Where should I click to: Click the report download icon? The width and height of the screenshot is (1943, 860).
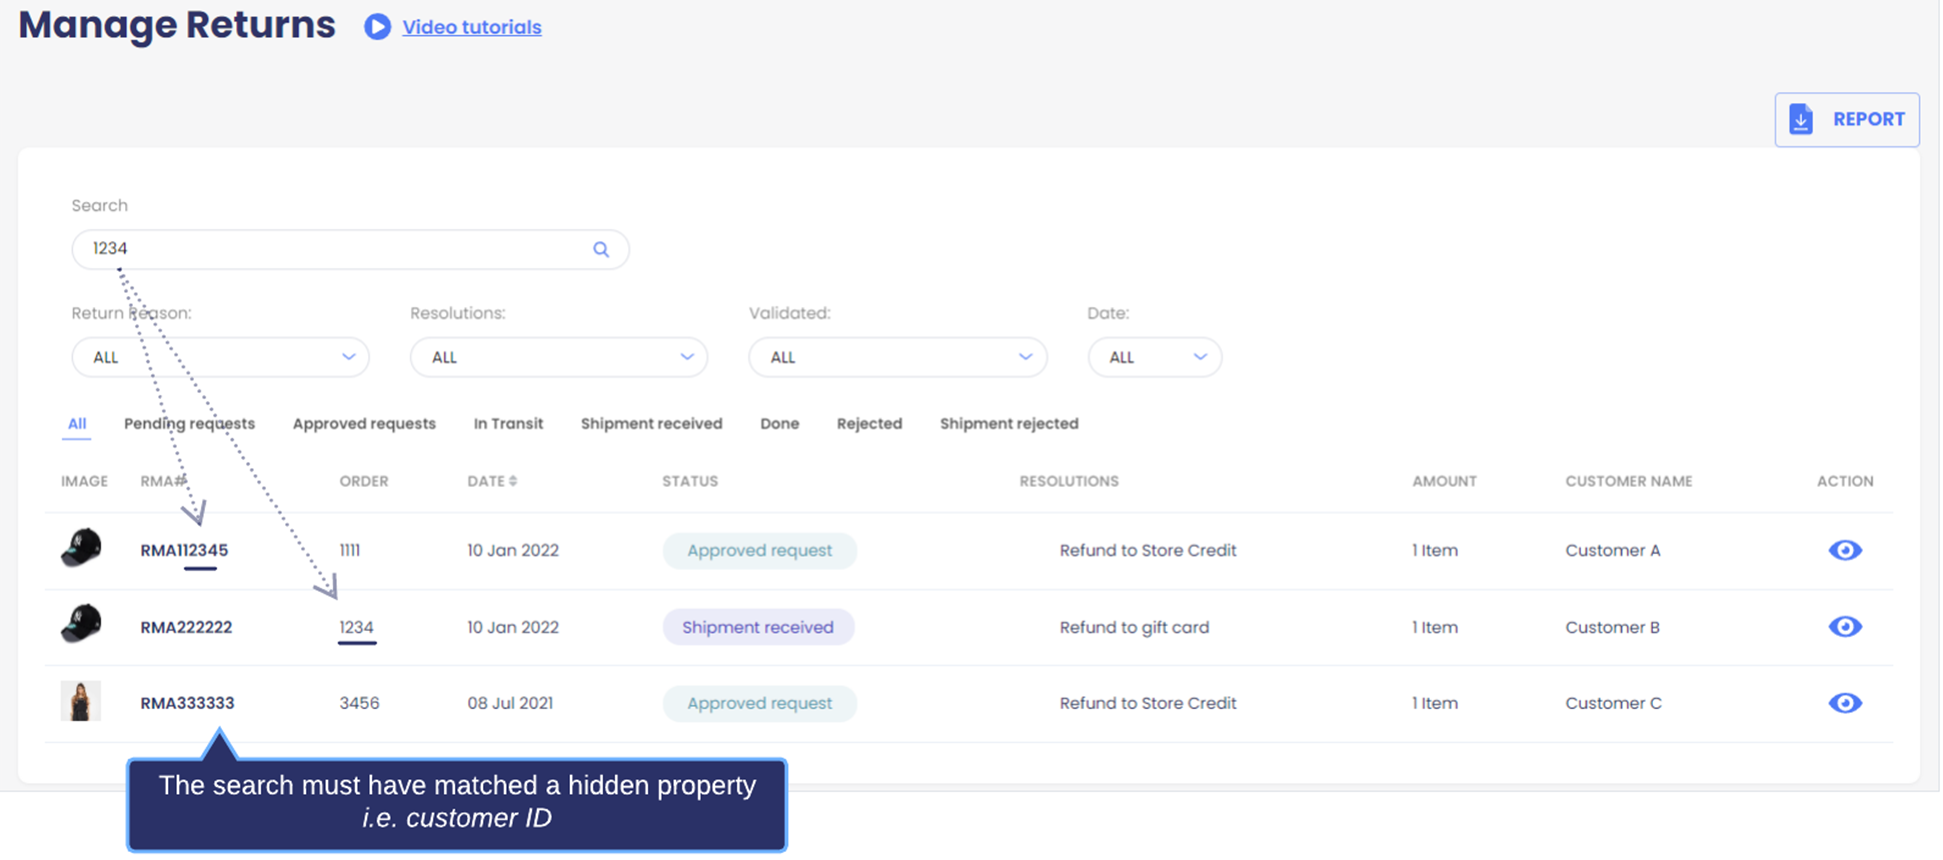1801,119
